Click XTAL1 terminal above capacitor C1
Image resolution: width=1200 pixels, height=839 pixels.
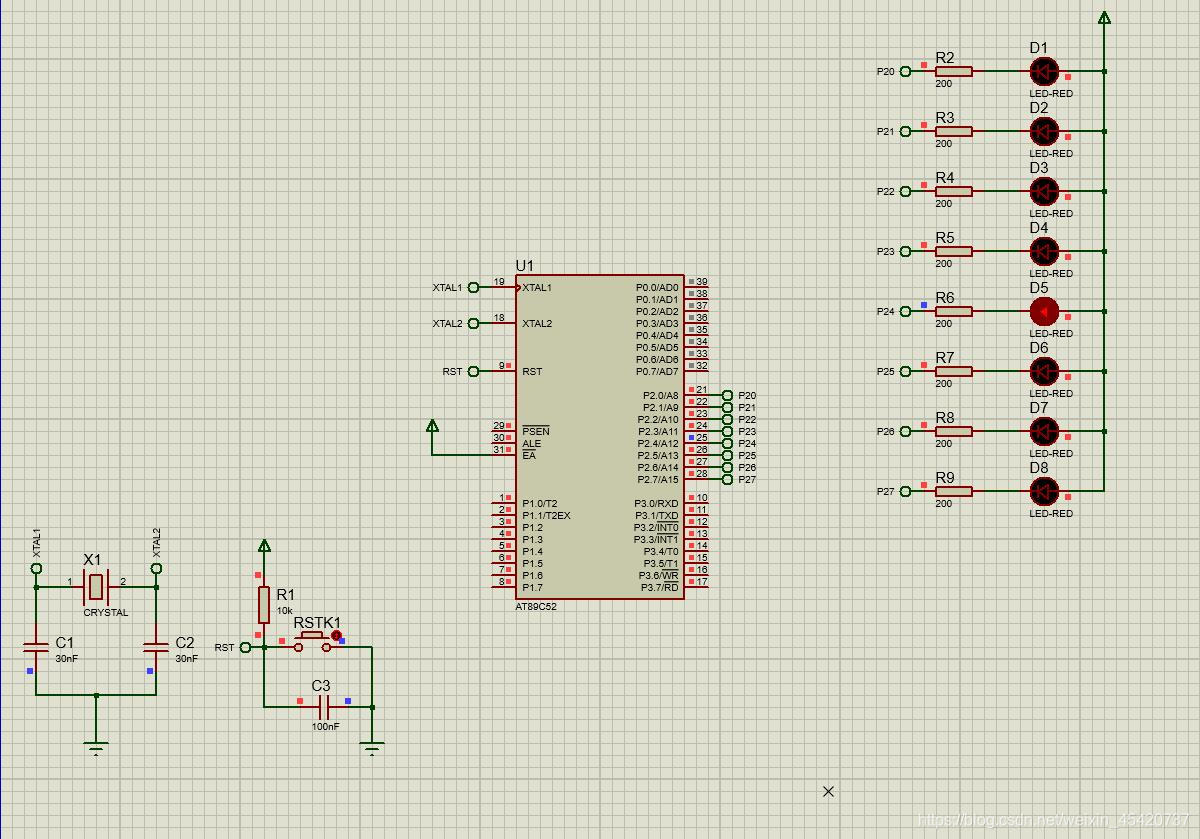point(36,568)
